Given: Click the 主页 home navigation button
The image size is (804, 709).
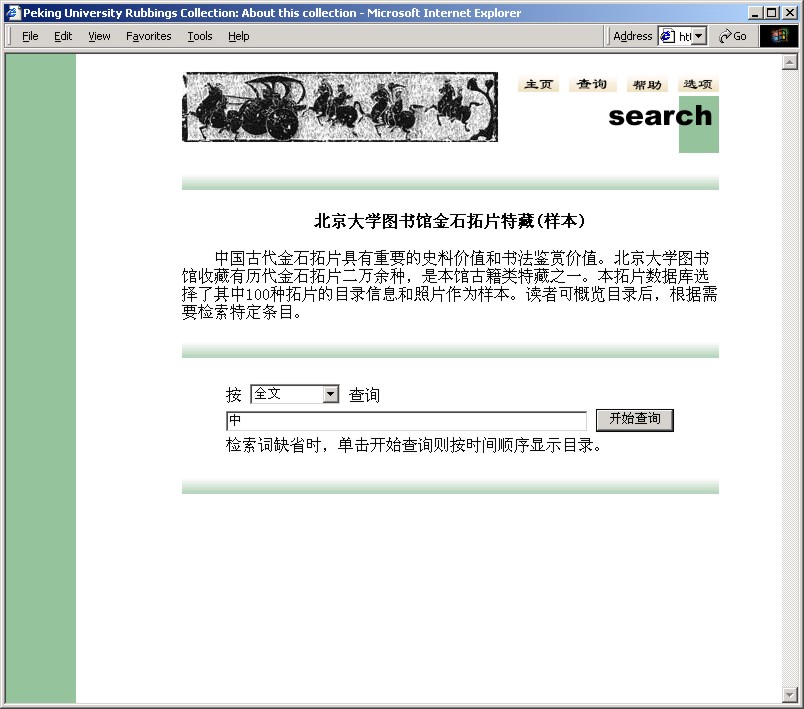Looking at the screenshot, I should [538, 84].
